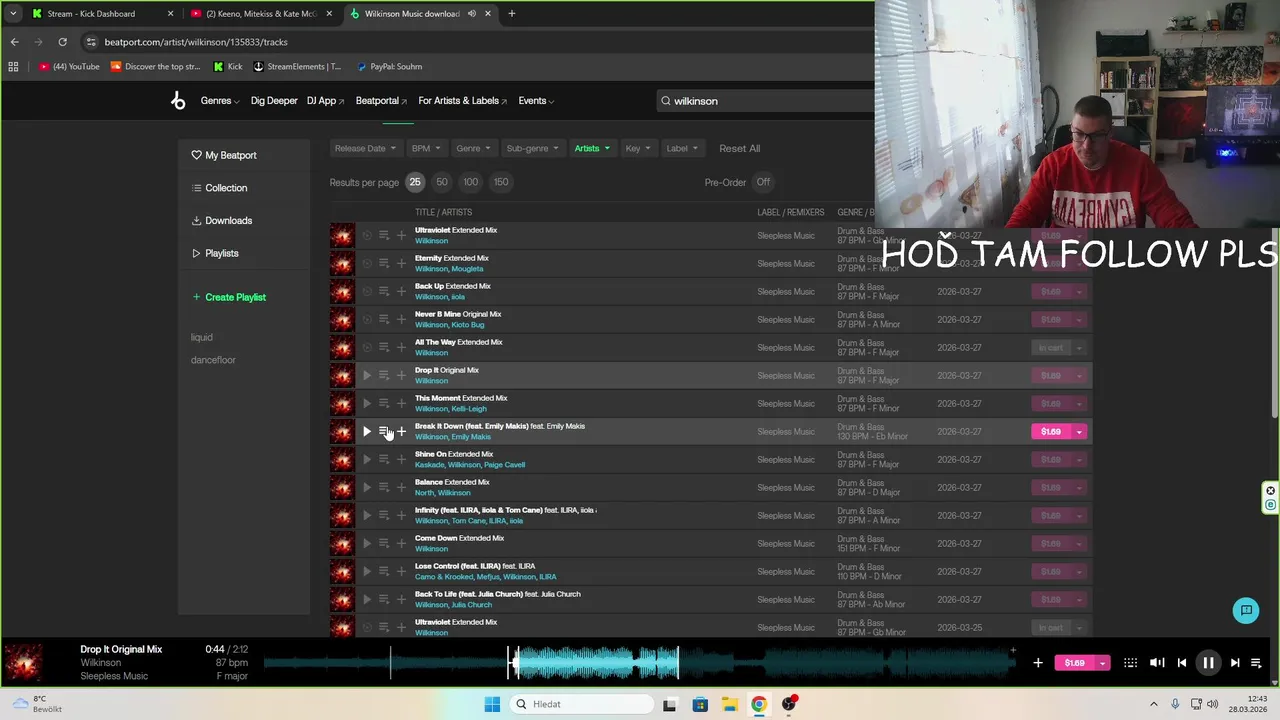Add Break It Down to queue

tap(384, 432)
